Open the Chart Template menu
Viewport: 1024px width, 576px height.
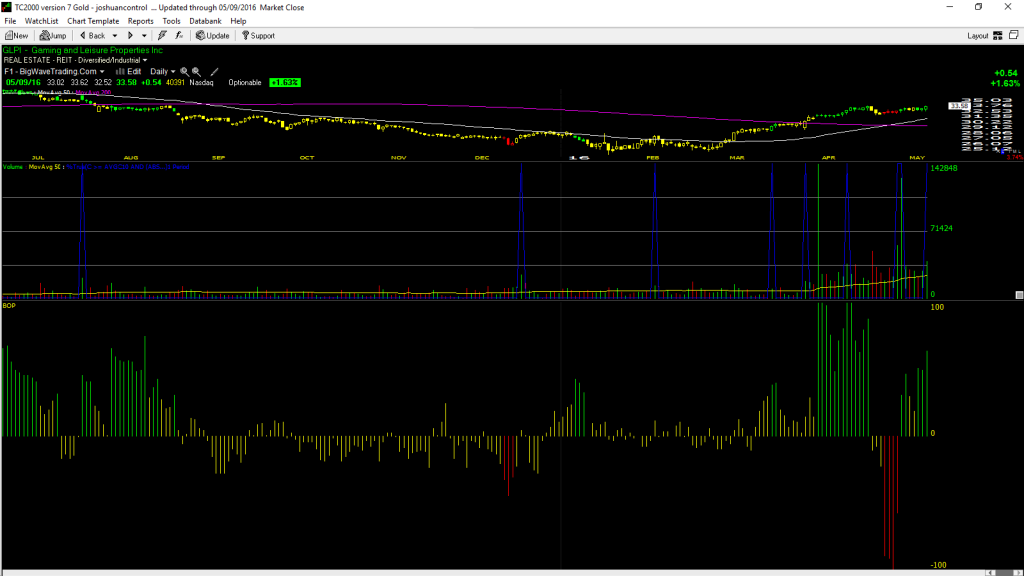tap(93, 21)
